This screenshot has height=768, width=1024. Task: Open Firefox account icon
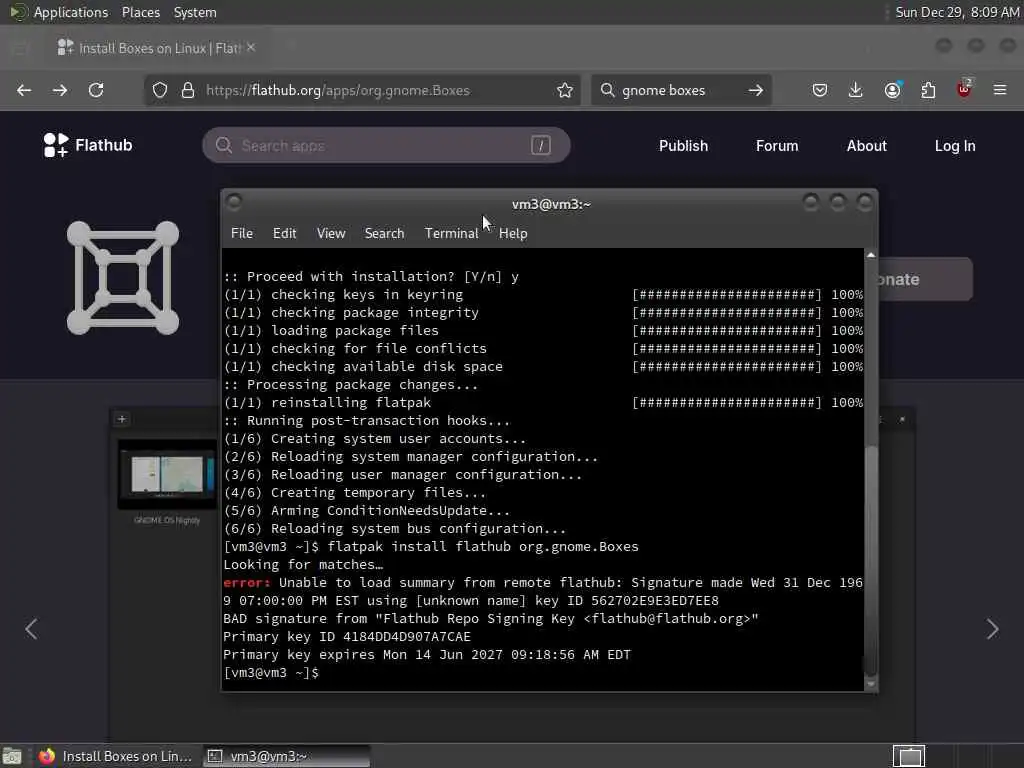[x=892, y=90]
